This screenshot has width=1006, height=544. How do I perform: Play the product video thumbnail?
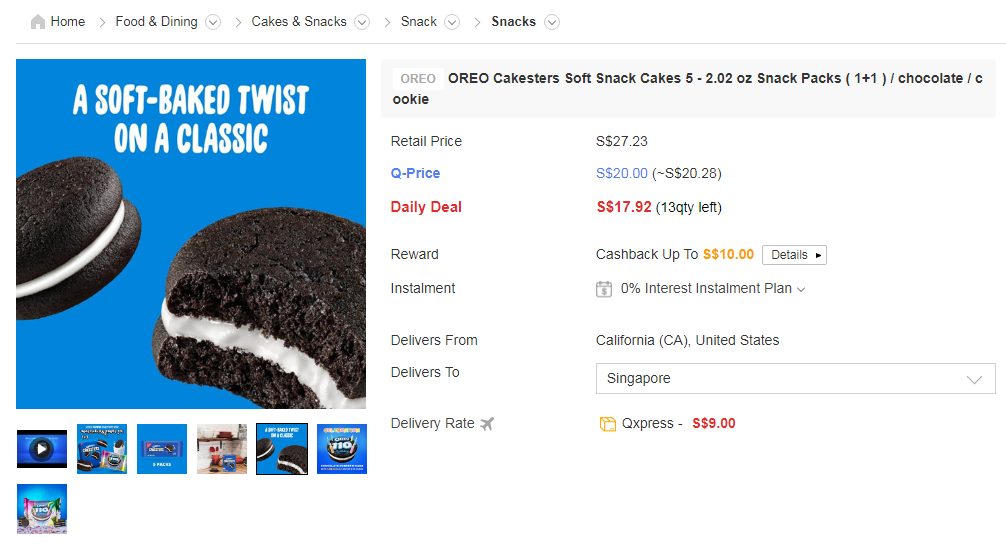(42, 449)
